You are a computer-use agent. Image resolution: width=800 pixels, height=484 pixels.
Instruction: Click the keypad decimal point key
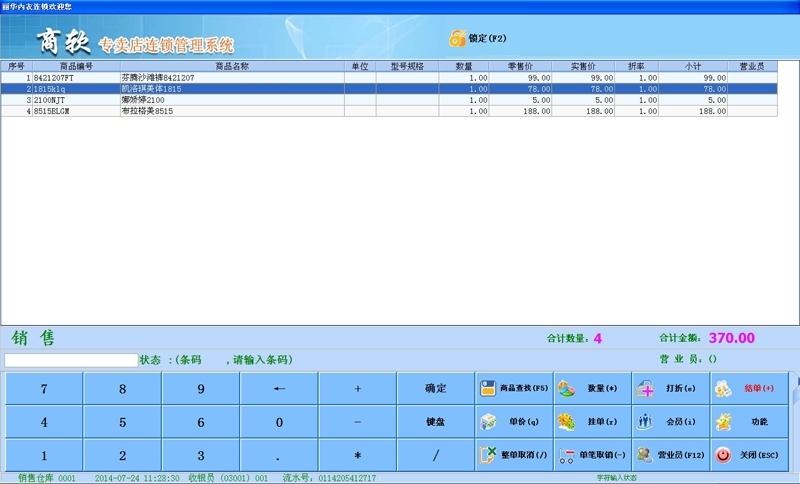coord(279,455)
